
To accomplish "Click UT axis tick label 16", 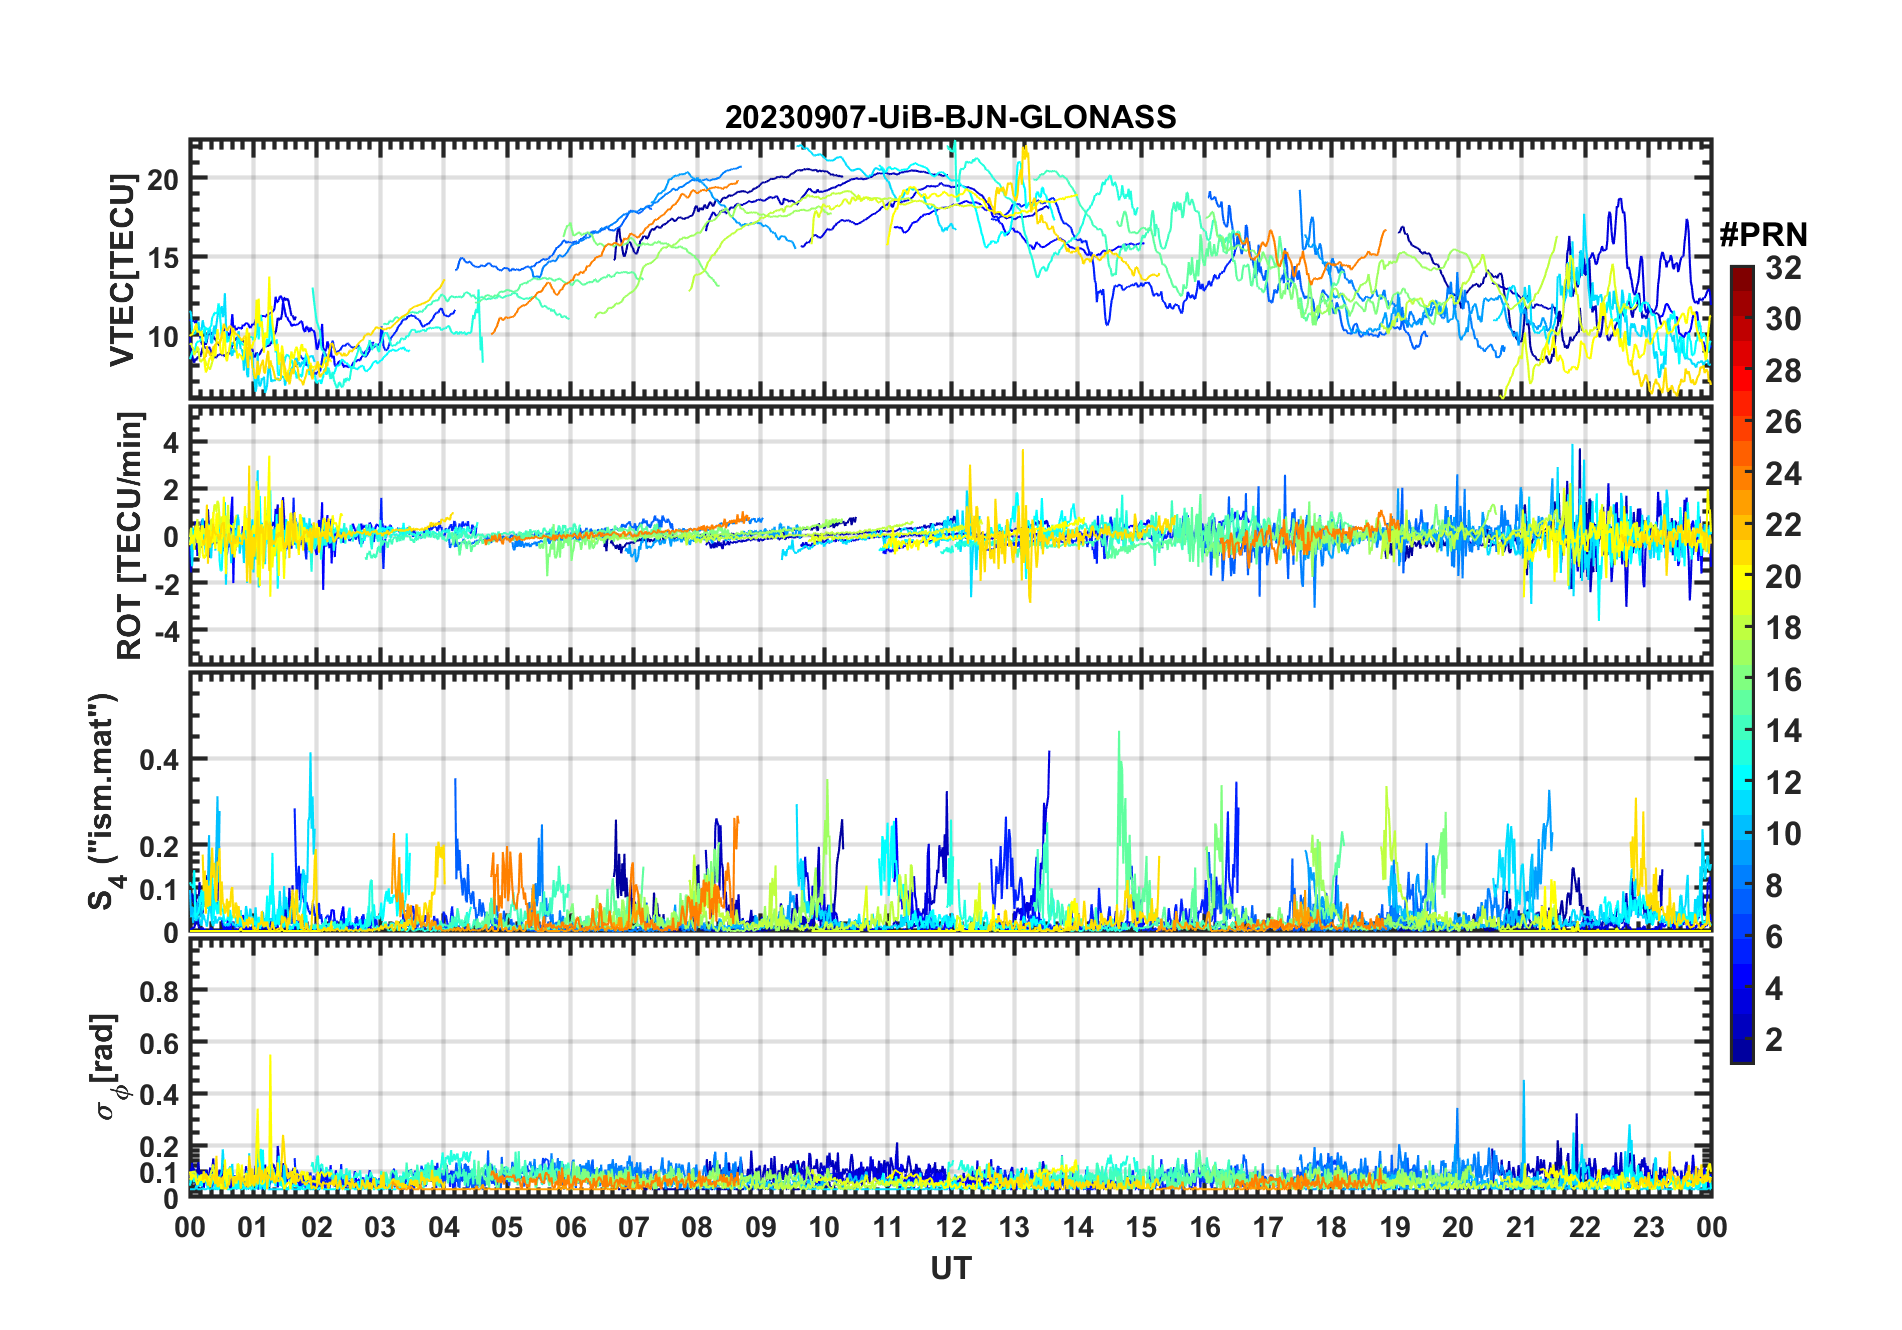I will click(1205, 1227).
